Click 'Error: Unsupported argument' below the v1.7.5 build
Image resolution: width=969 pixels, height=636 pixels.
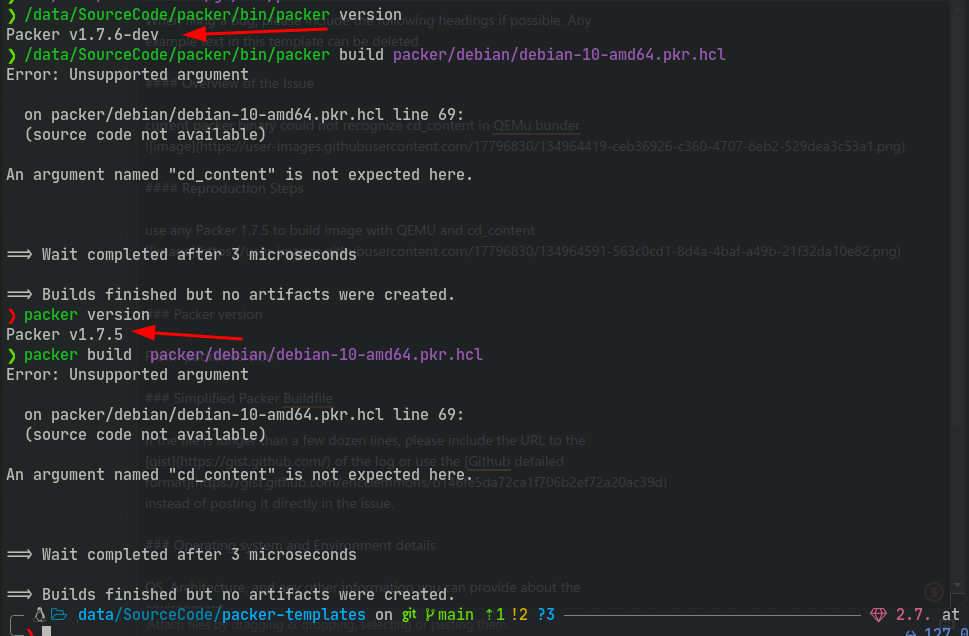(x=127, y=375)
